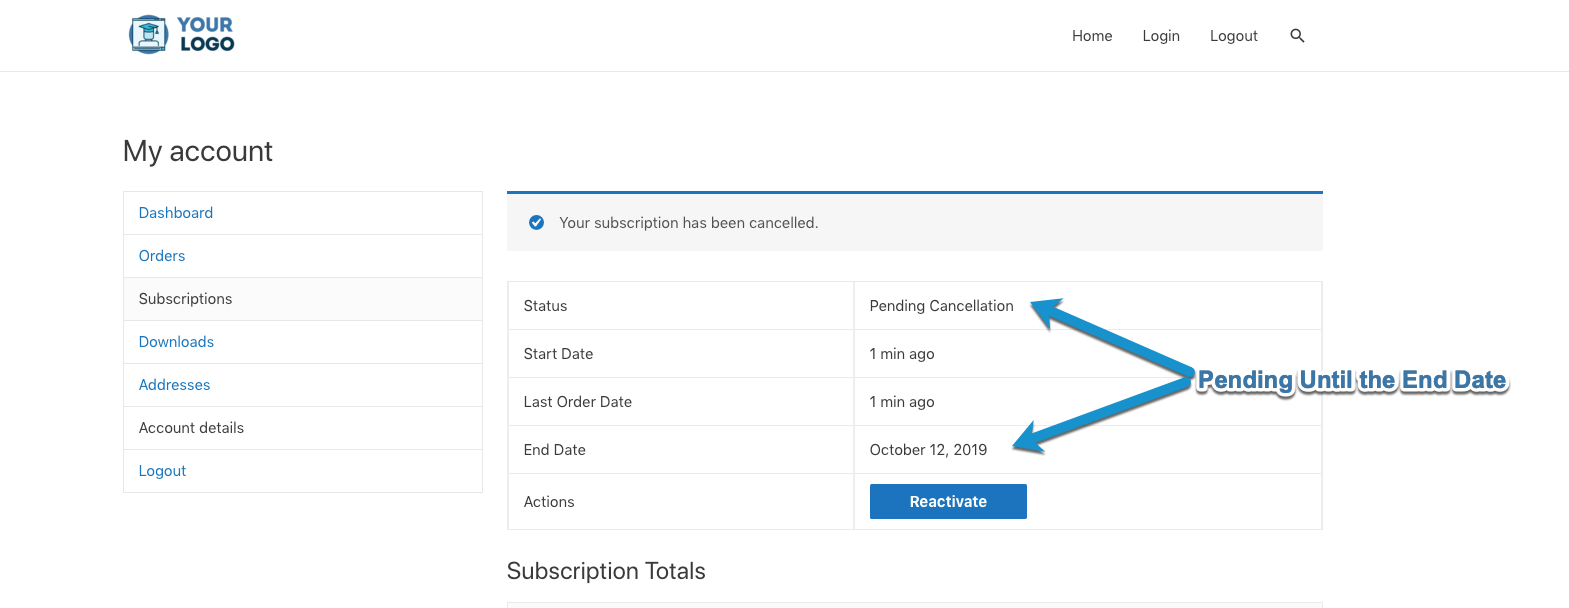Click Logout in the account sidebar
This screenshot has width=1569, height=608.
pyautogui.click(x=162, y=471)
